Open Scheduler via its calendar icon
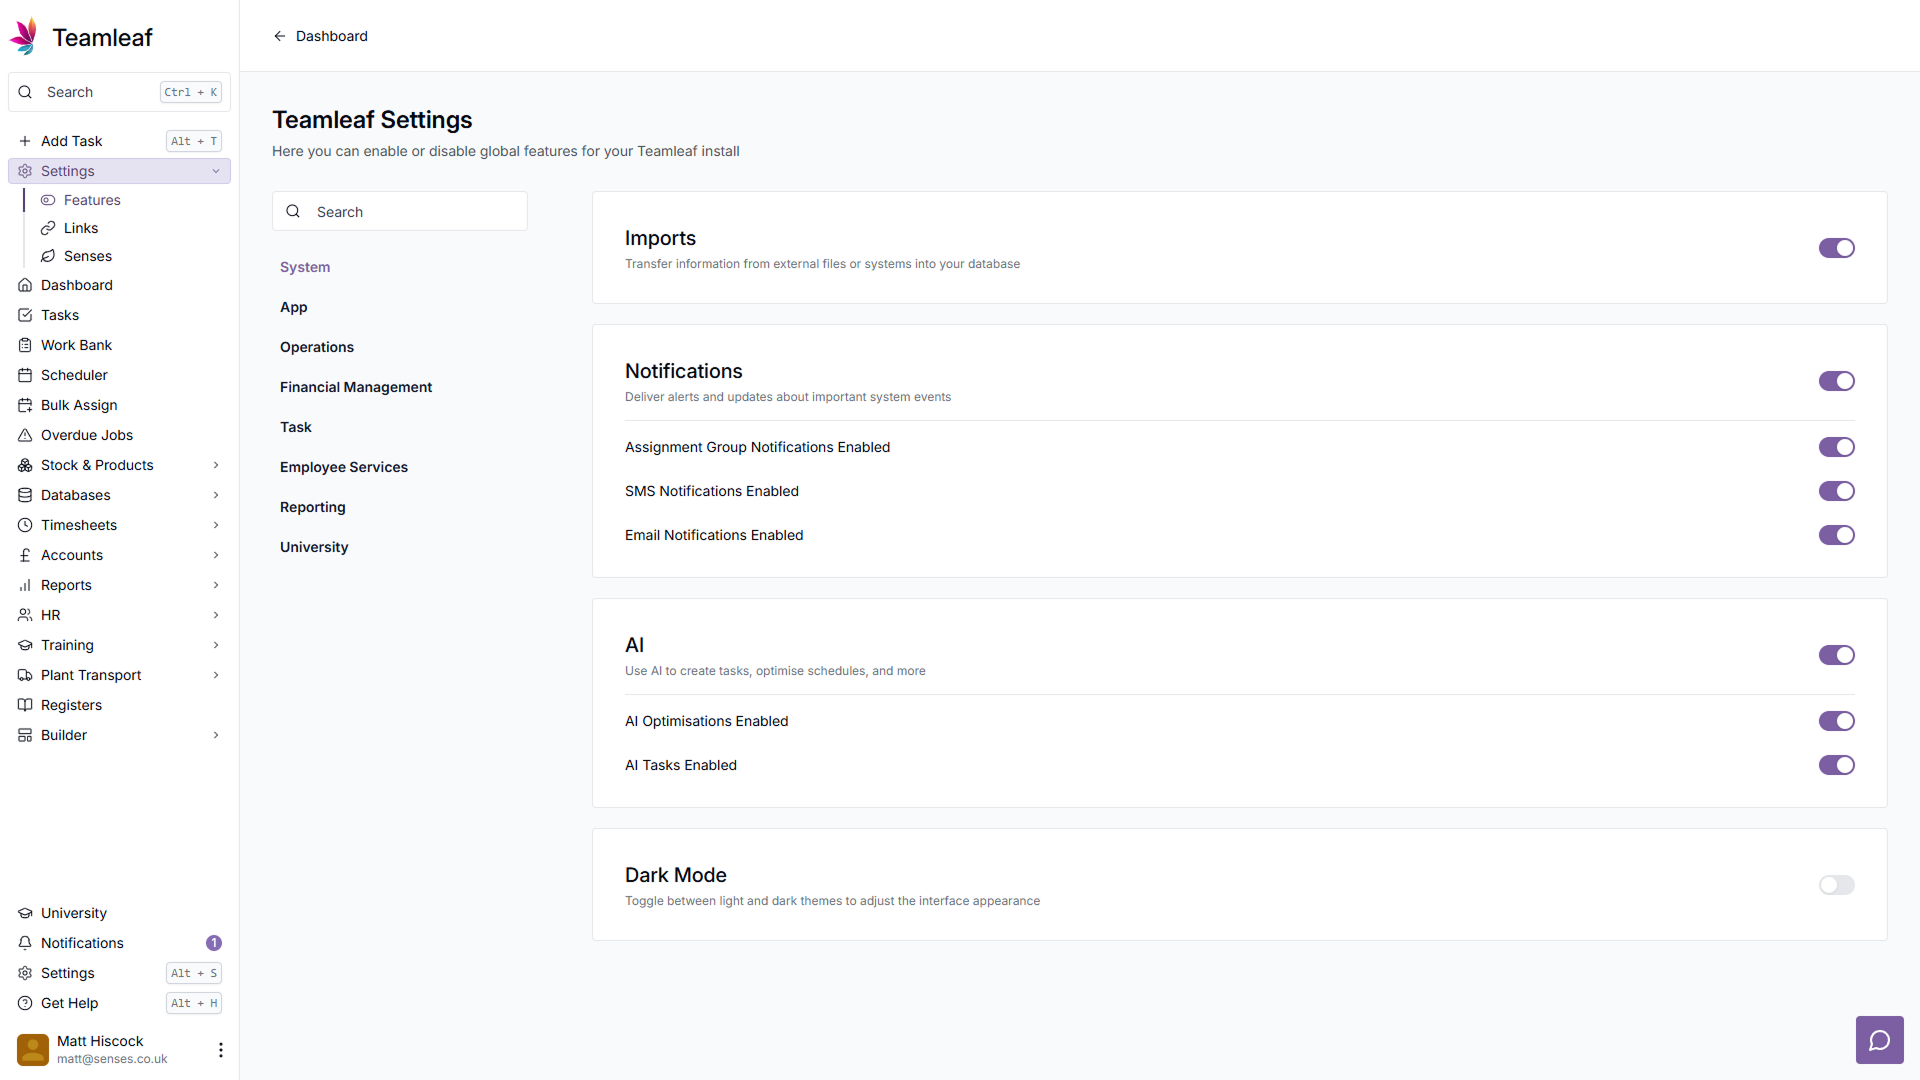 click(25, 375)
